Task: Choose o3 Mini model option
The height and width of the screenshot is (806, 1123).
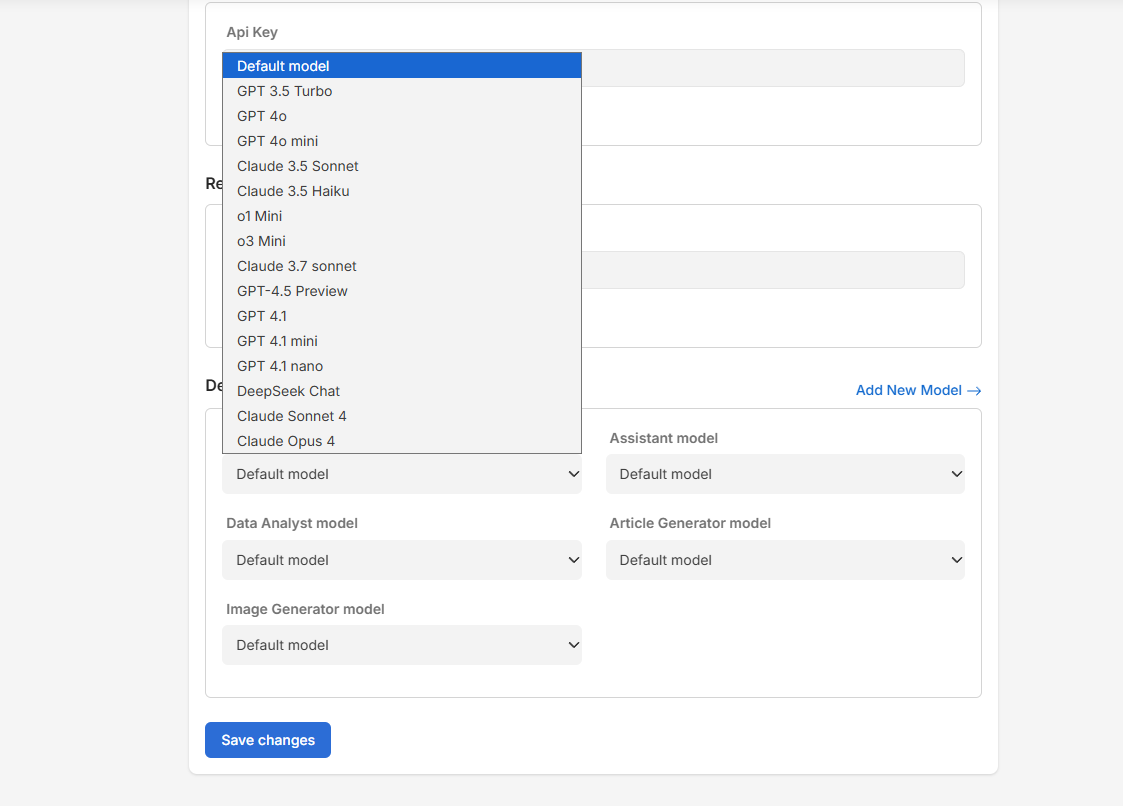Action: pyautogui.click(x=402, y=241)
